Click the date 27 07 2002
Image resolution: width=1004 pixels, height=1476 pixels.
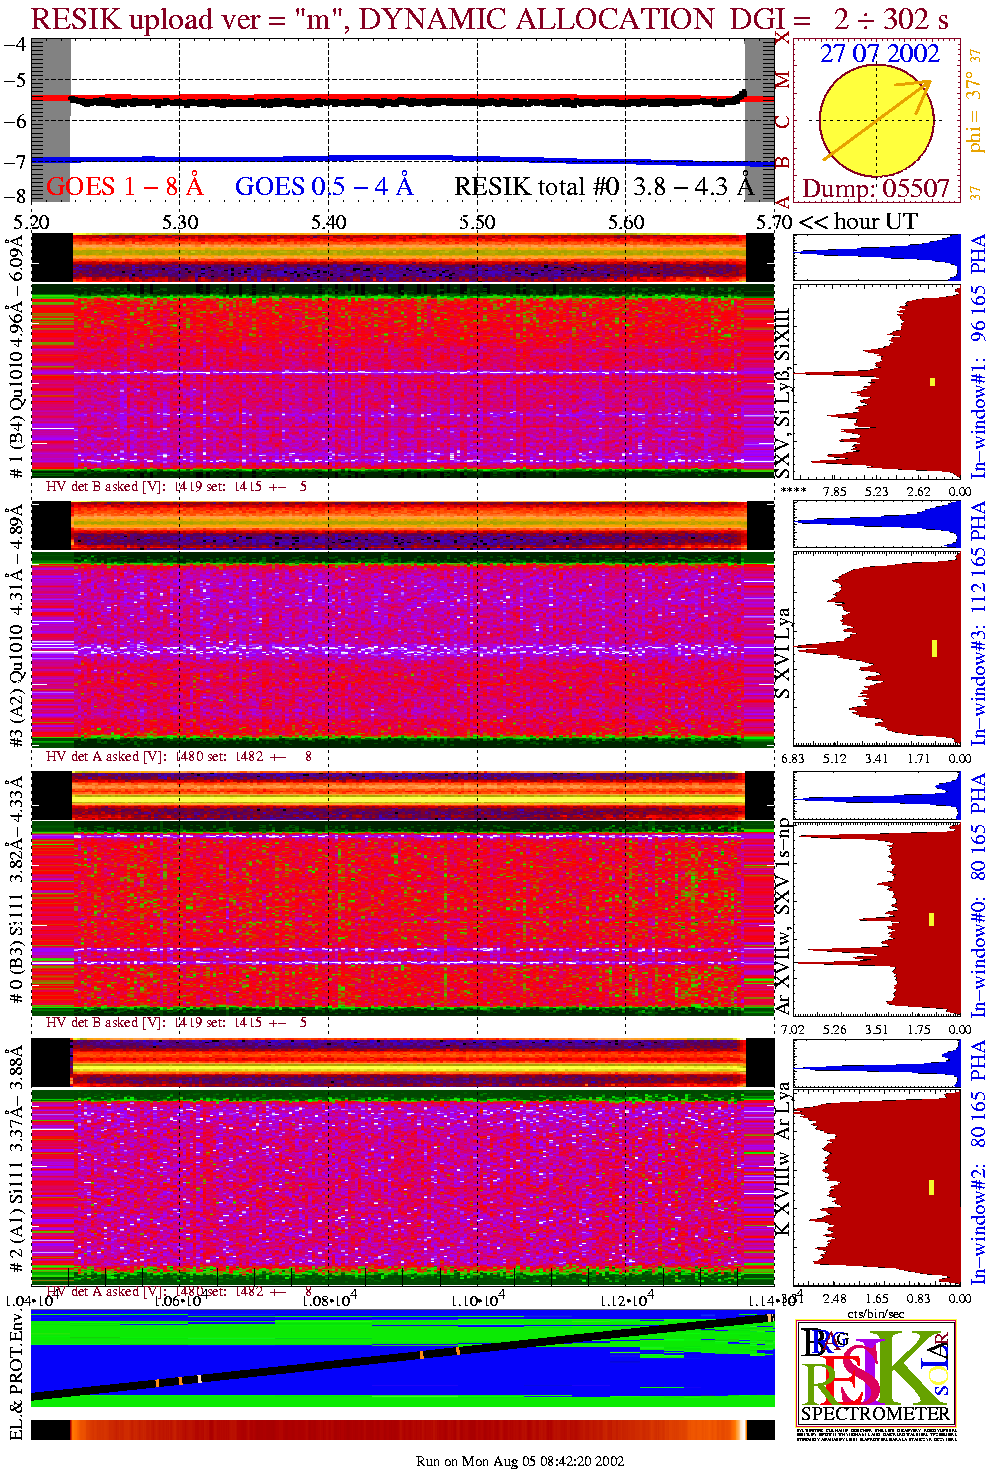879,54
